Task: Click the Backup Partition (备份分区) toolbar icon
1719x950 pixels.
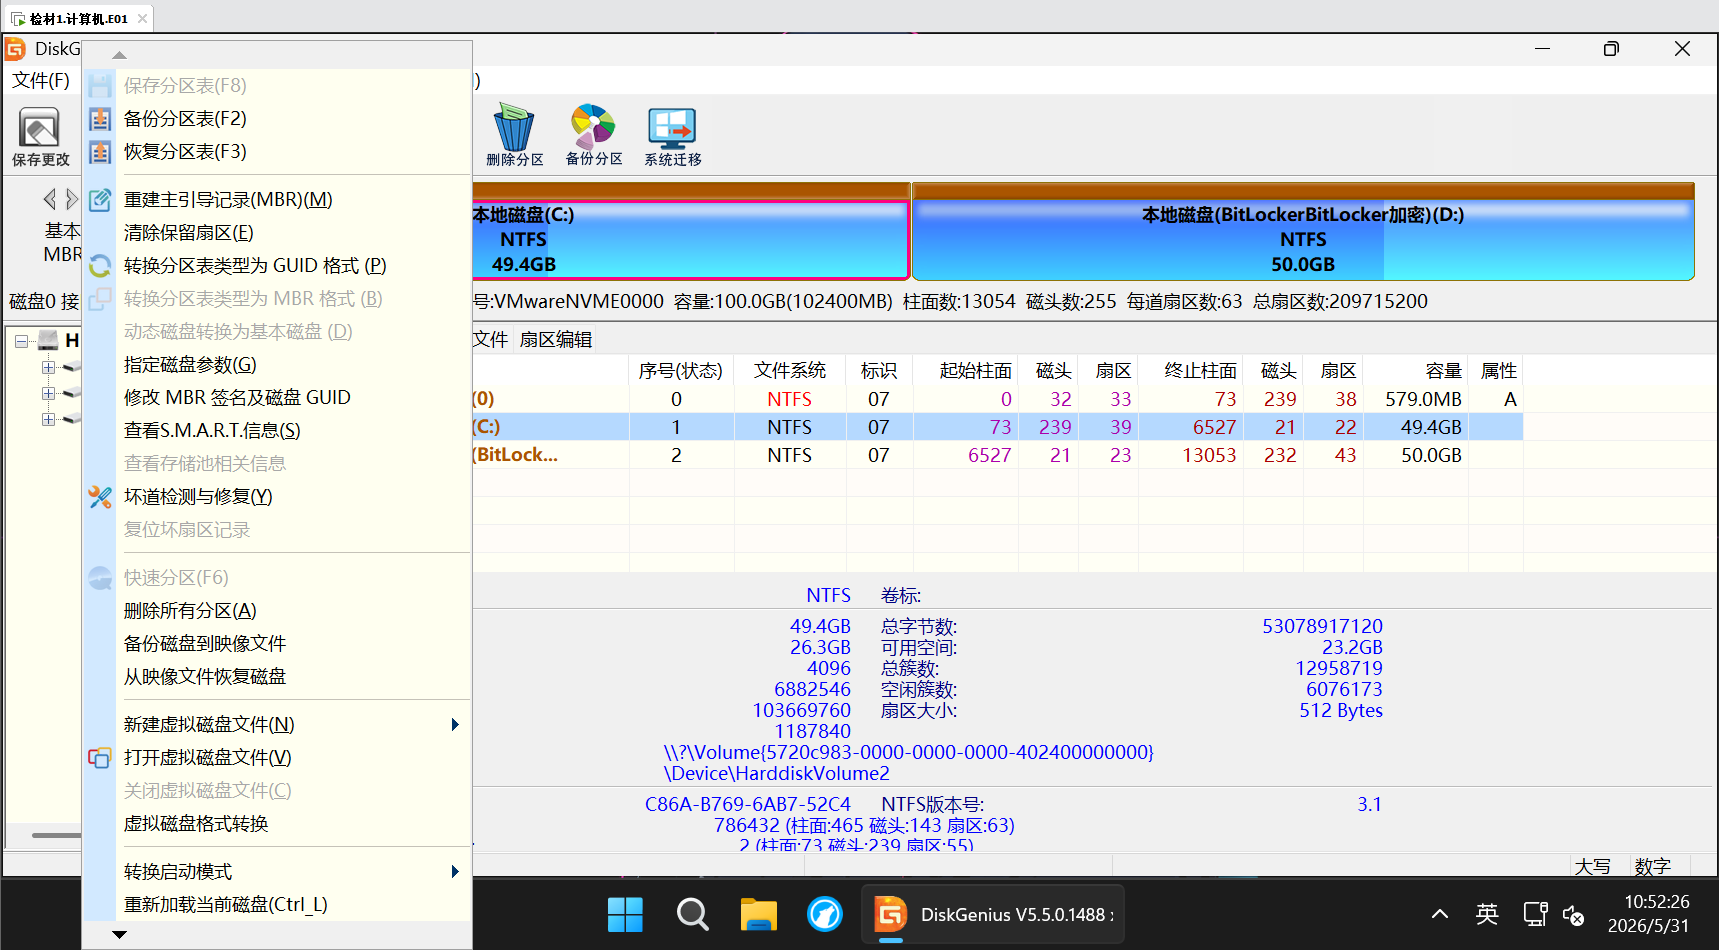Action: [594, 134]
